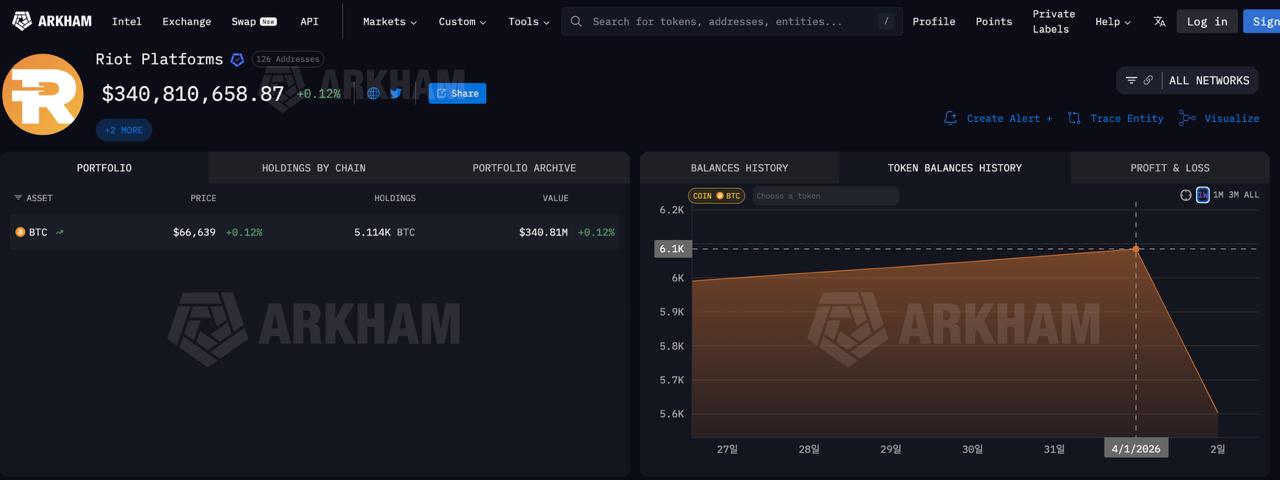Click the blue Share button
The image size is (1280, 480).
click(457, 93)
